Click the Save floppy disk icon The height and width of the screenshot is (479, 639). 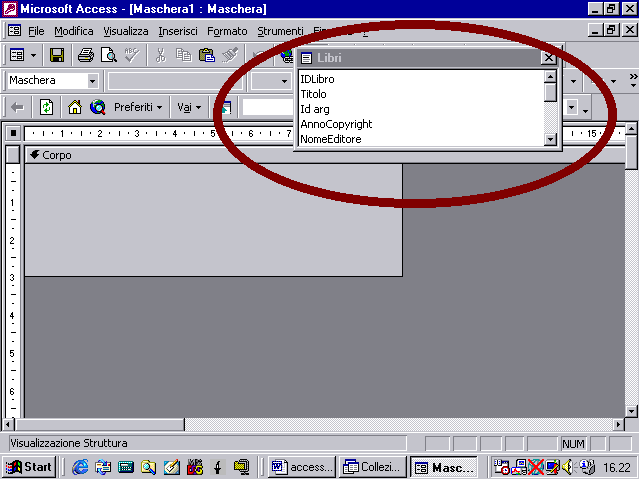click(57, 55)
